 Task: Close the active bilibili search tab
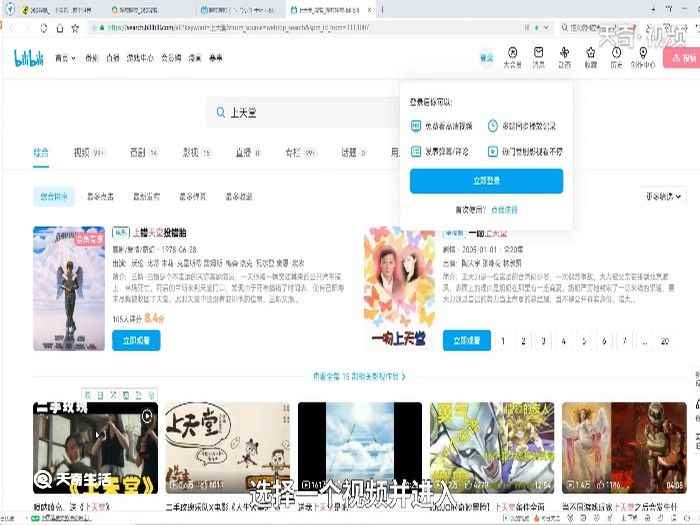[x=369, y=9]
